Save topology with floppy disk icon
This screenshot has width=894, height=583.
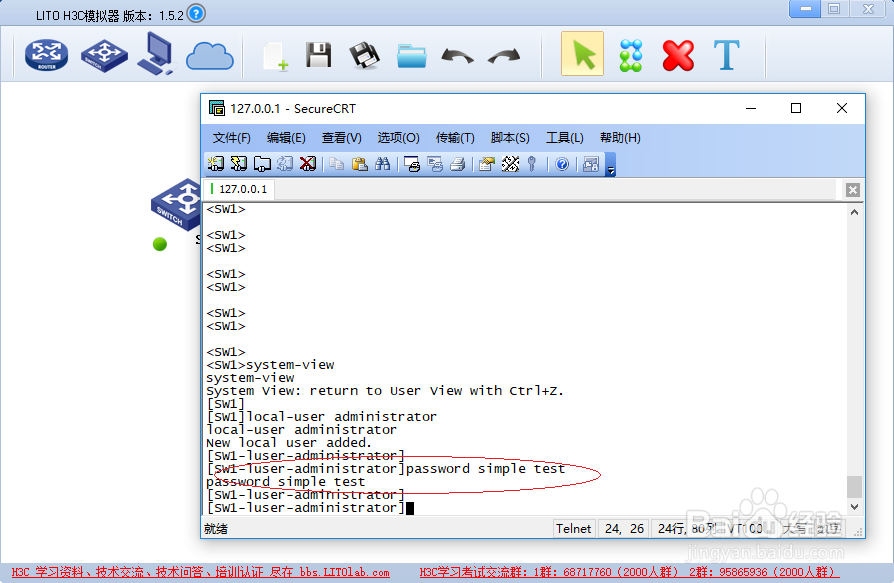coord(319,56)
